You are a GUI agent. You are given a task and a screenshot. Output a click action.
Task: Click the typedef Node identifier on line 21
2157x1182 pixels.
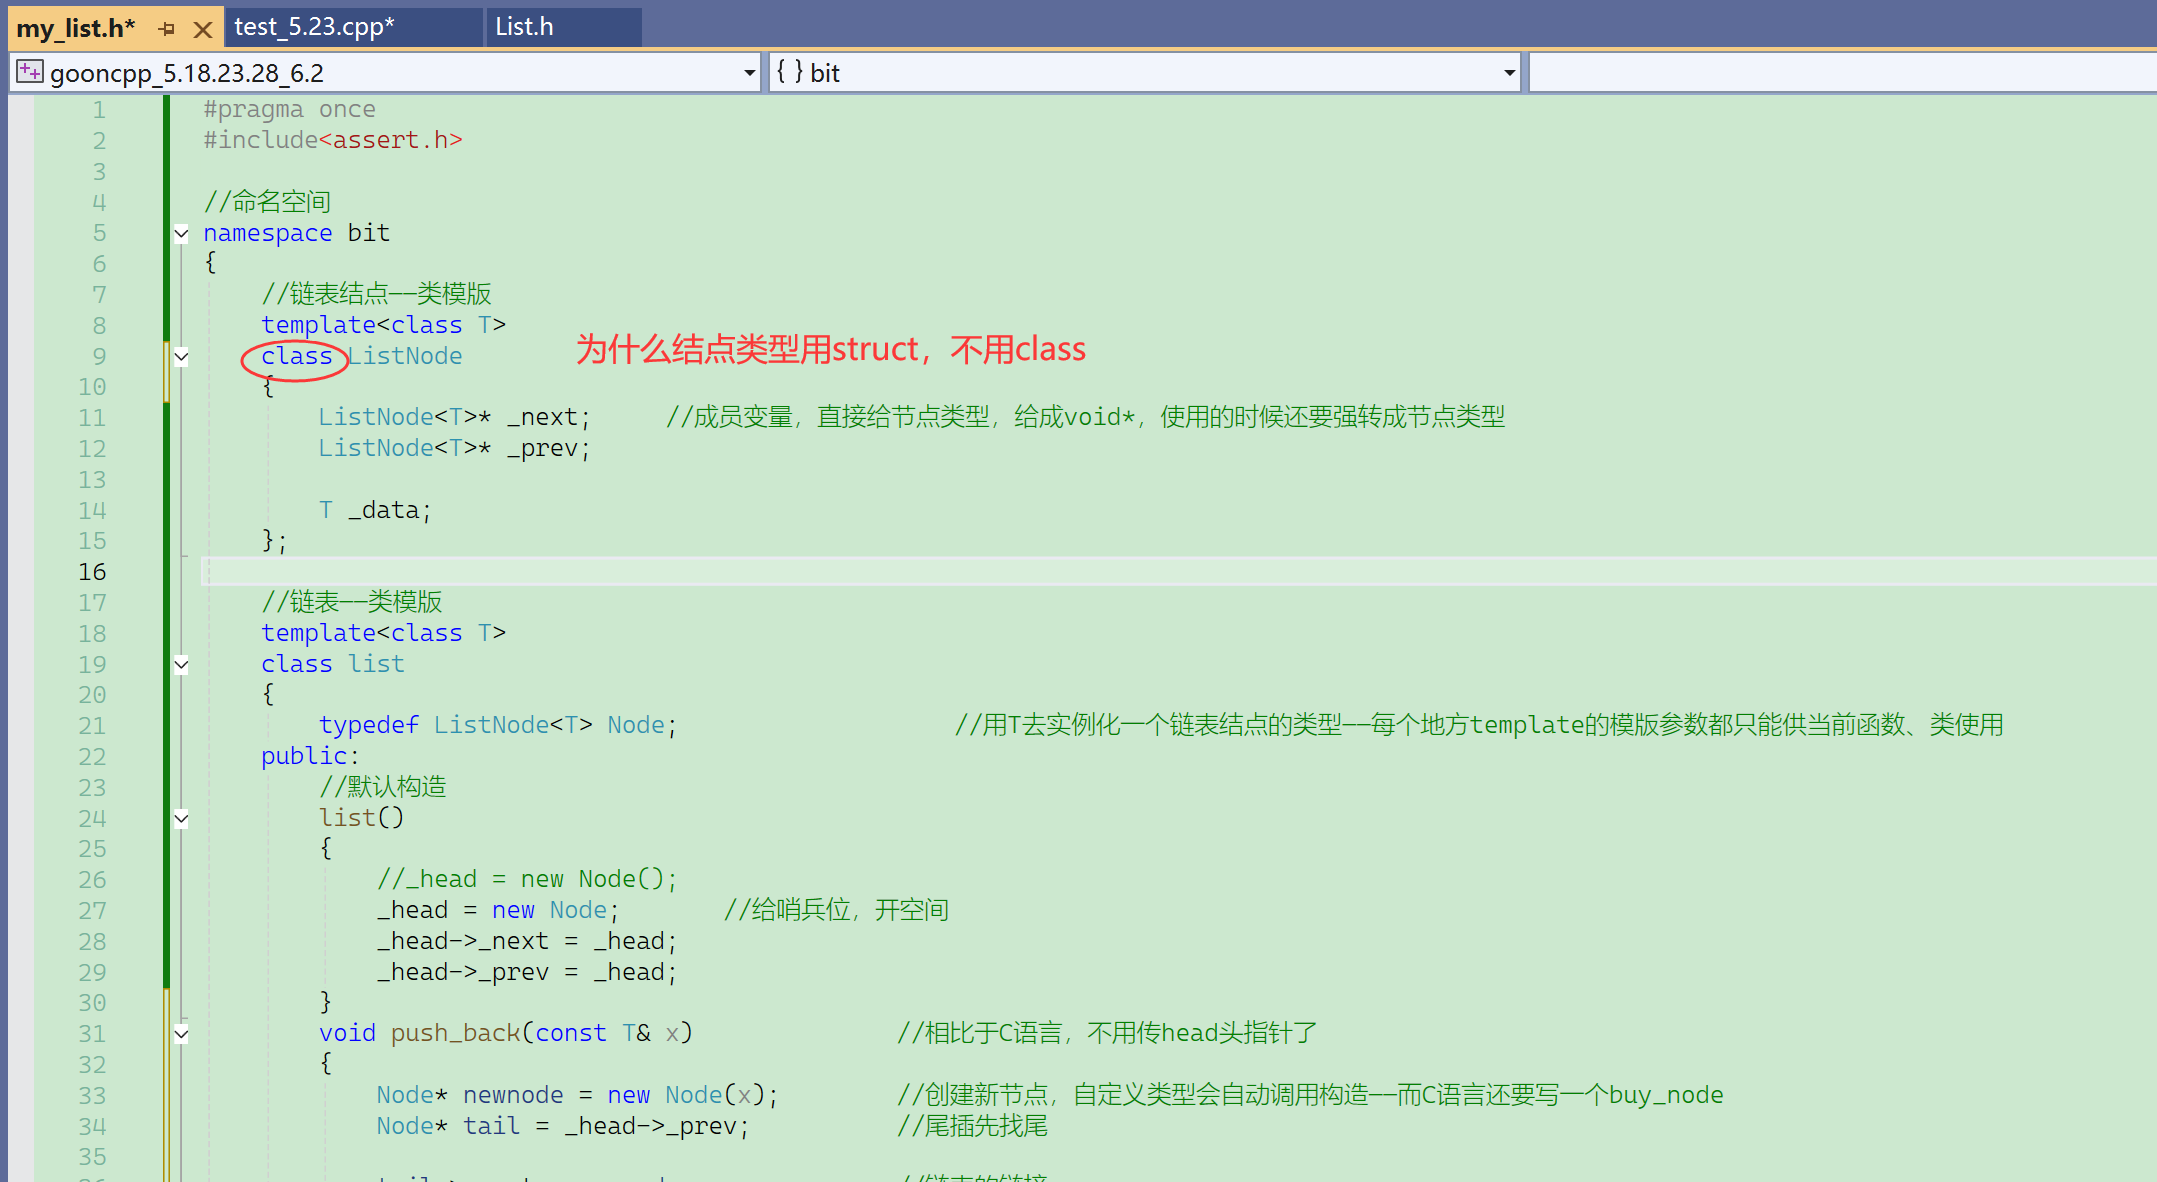point(635,725)
